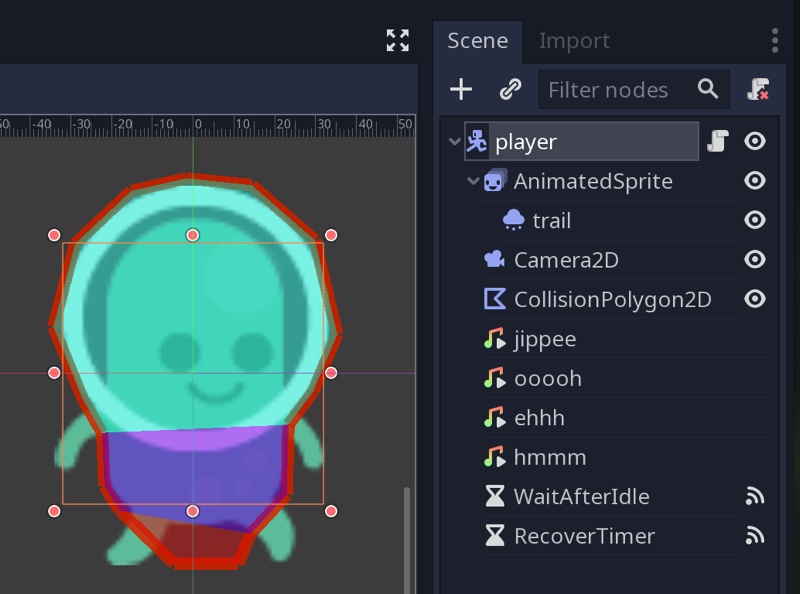Select the Camera2D node
800x594 pixels.
566,260
